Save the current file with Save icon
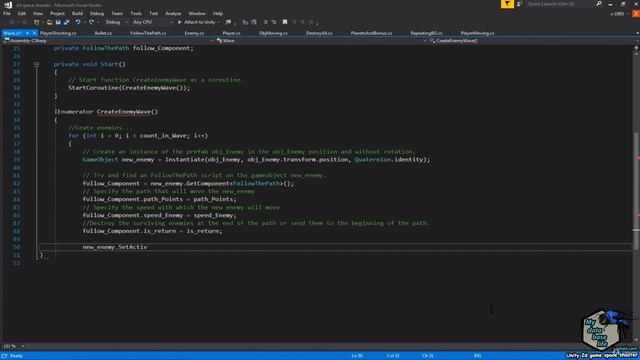 58,22
